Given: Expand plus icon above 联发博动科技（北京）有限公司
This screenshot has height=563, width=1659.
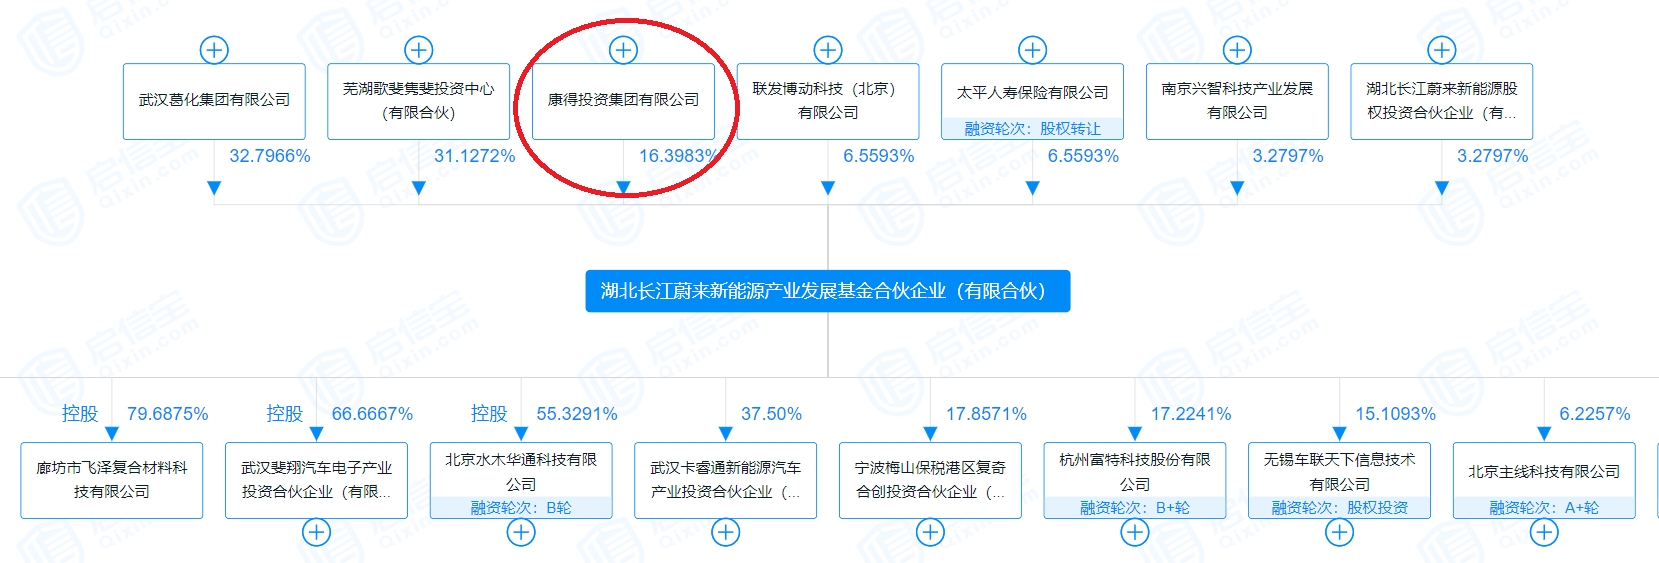Looking at the screenshot, I should tap(828, 50).
